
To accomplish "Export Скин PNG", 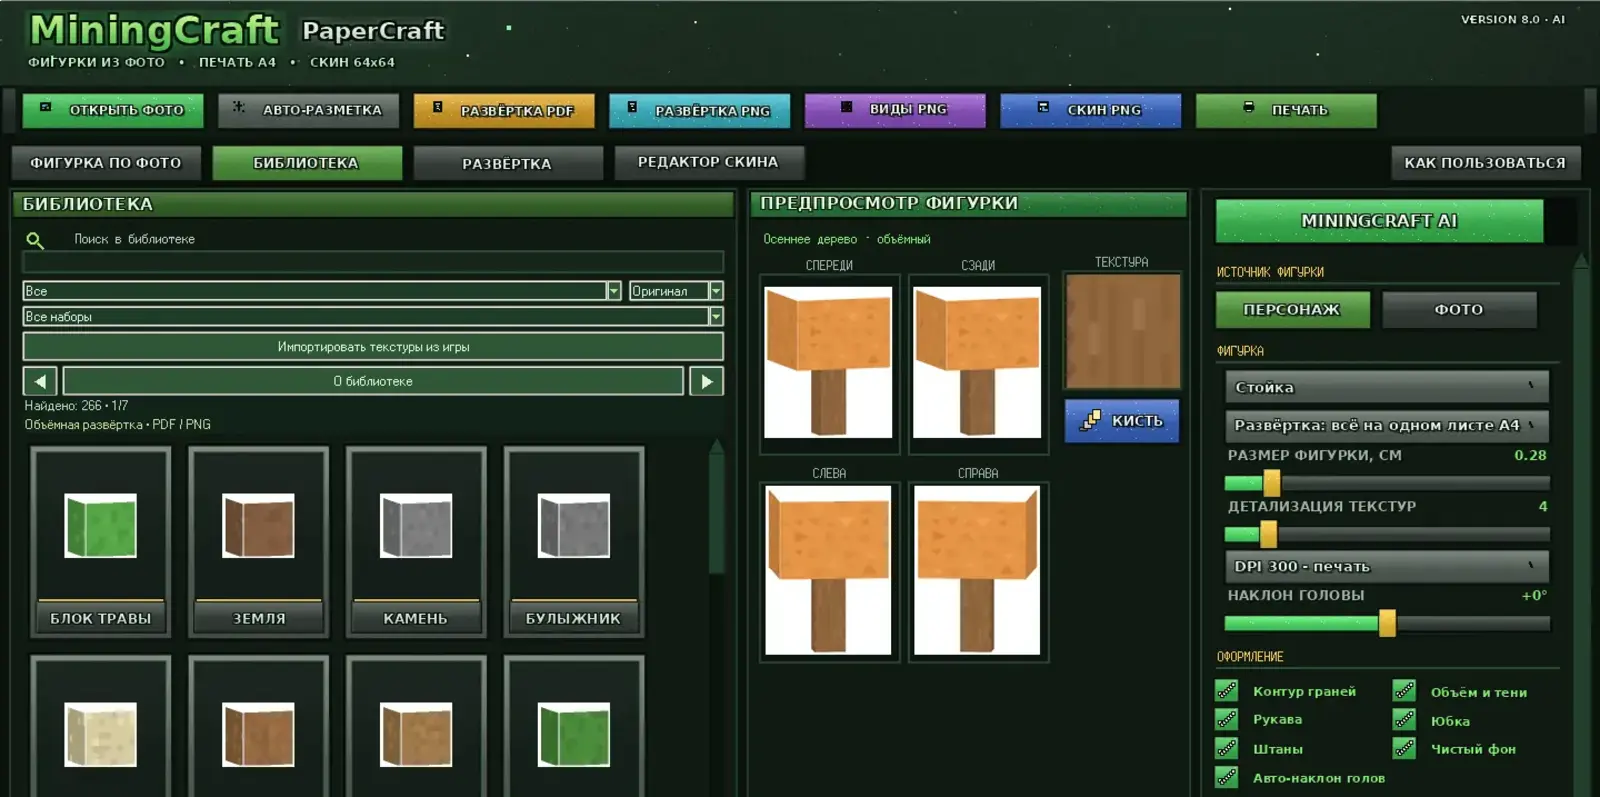I will coord(1090,110).
